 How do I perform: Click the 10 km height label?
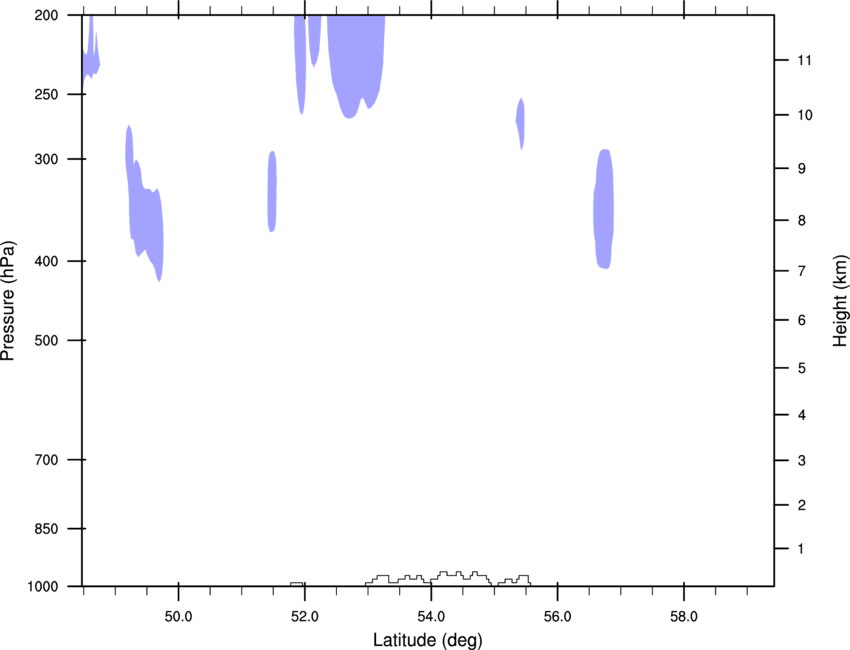[x=805, y=115]
